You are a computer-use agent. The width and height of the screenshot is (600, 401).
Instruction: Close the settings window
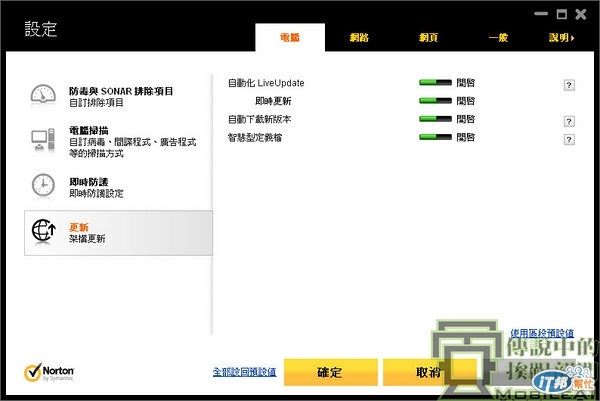[x=580, y=14]
